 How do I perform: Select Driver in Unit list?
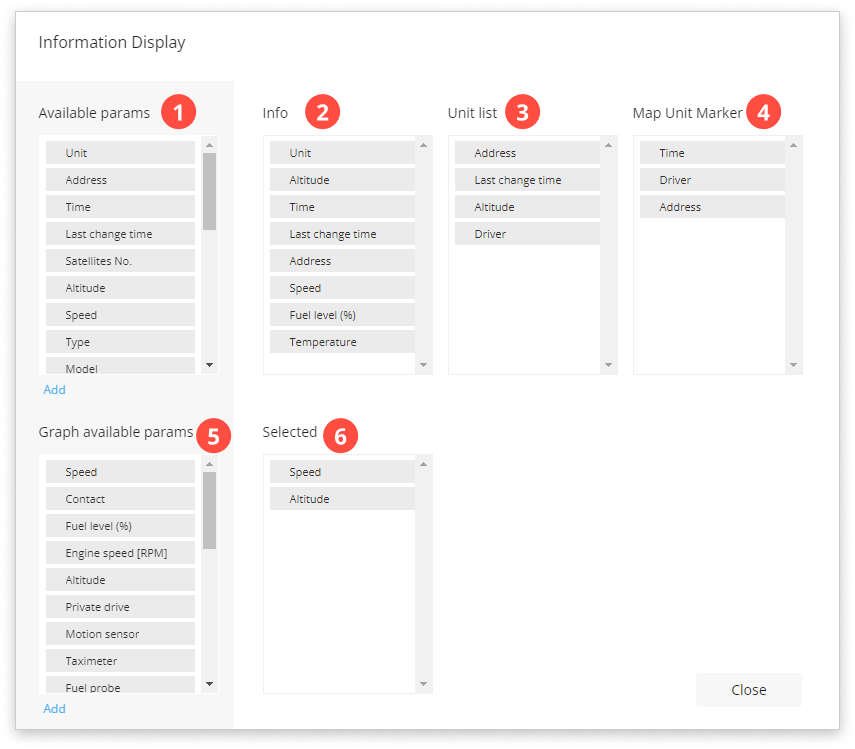(527, 234)
